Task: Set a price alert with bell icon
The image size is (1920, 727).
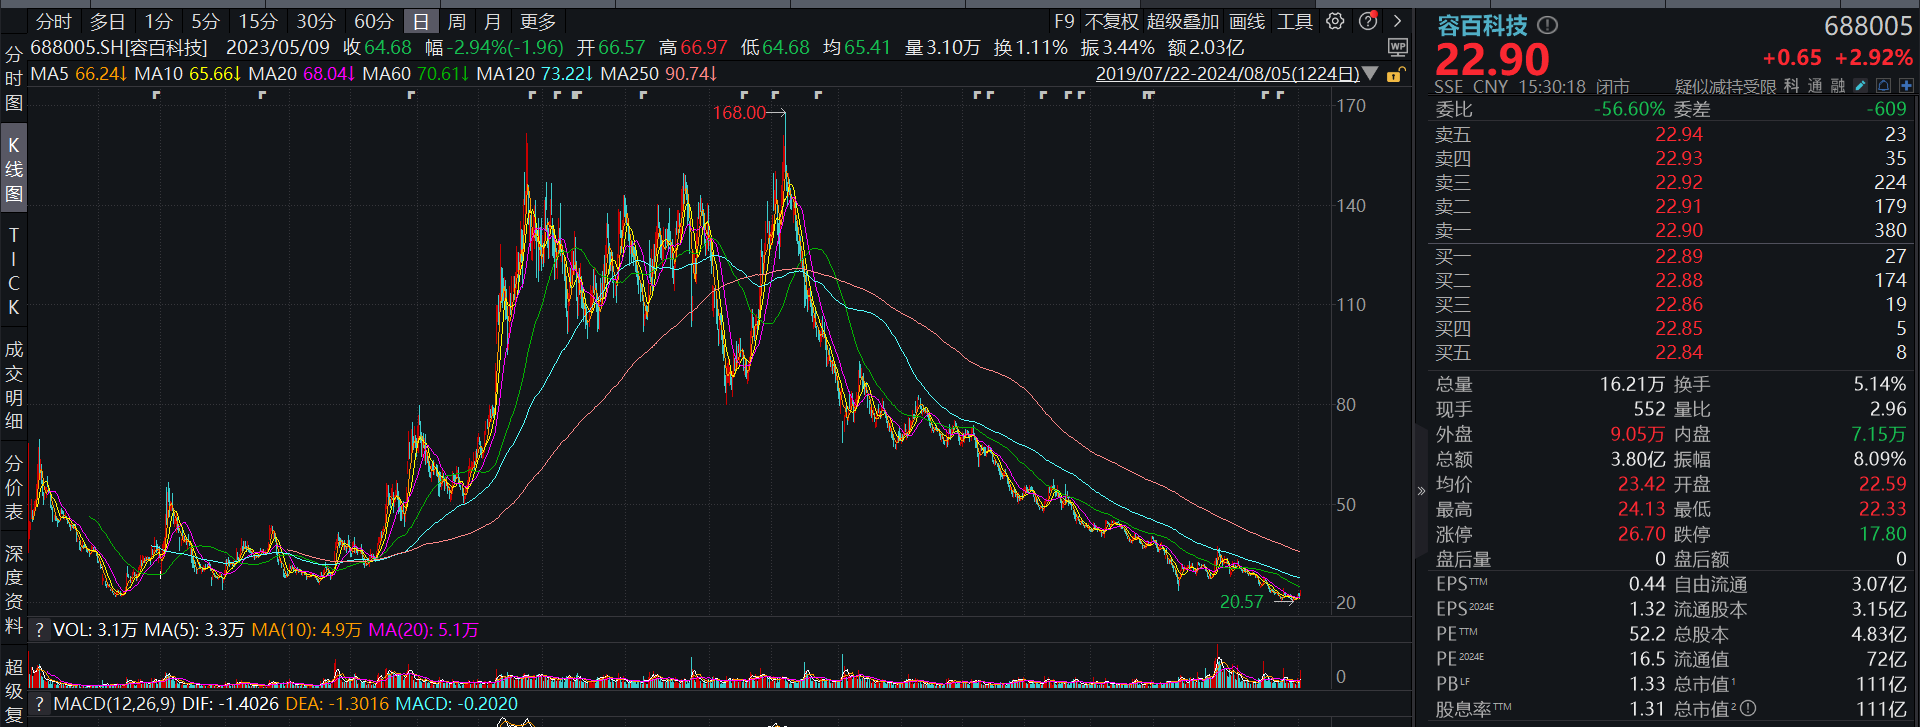Action: [x=1883, y=86]
